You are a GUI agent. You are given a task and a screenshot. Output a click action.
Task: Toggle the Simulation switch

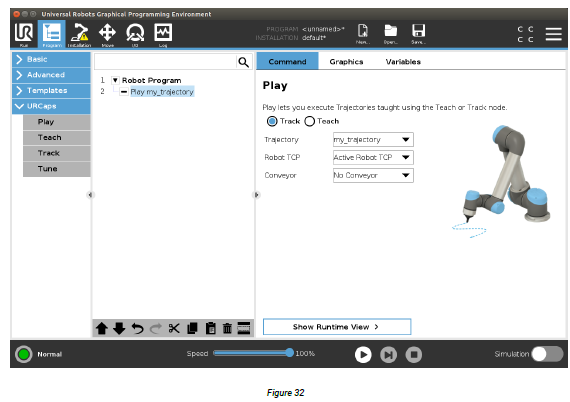pos(547,354)
